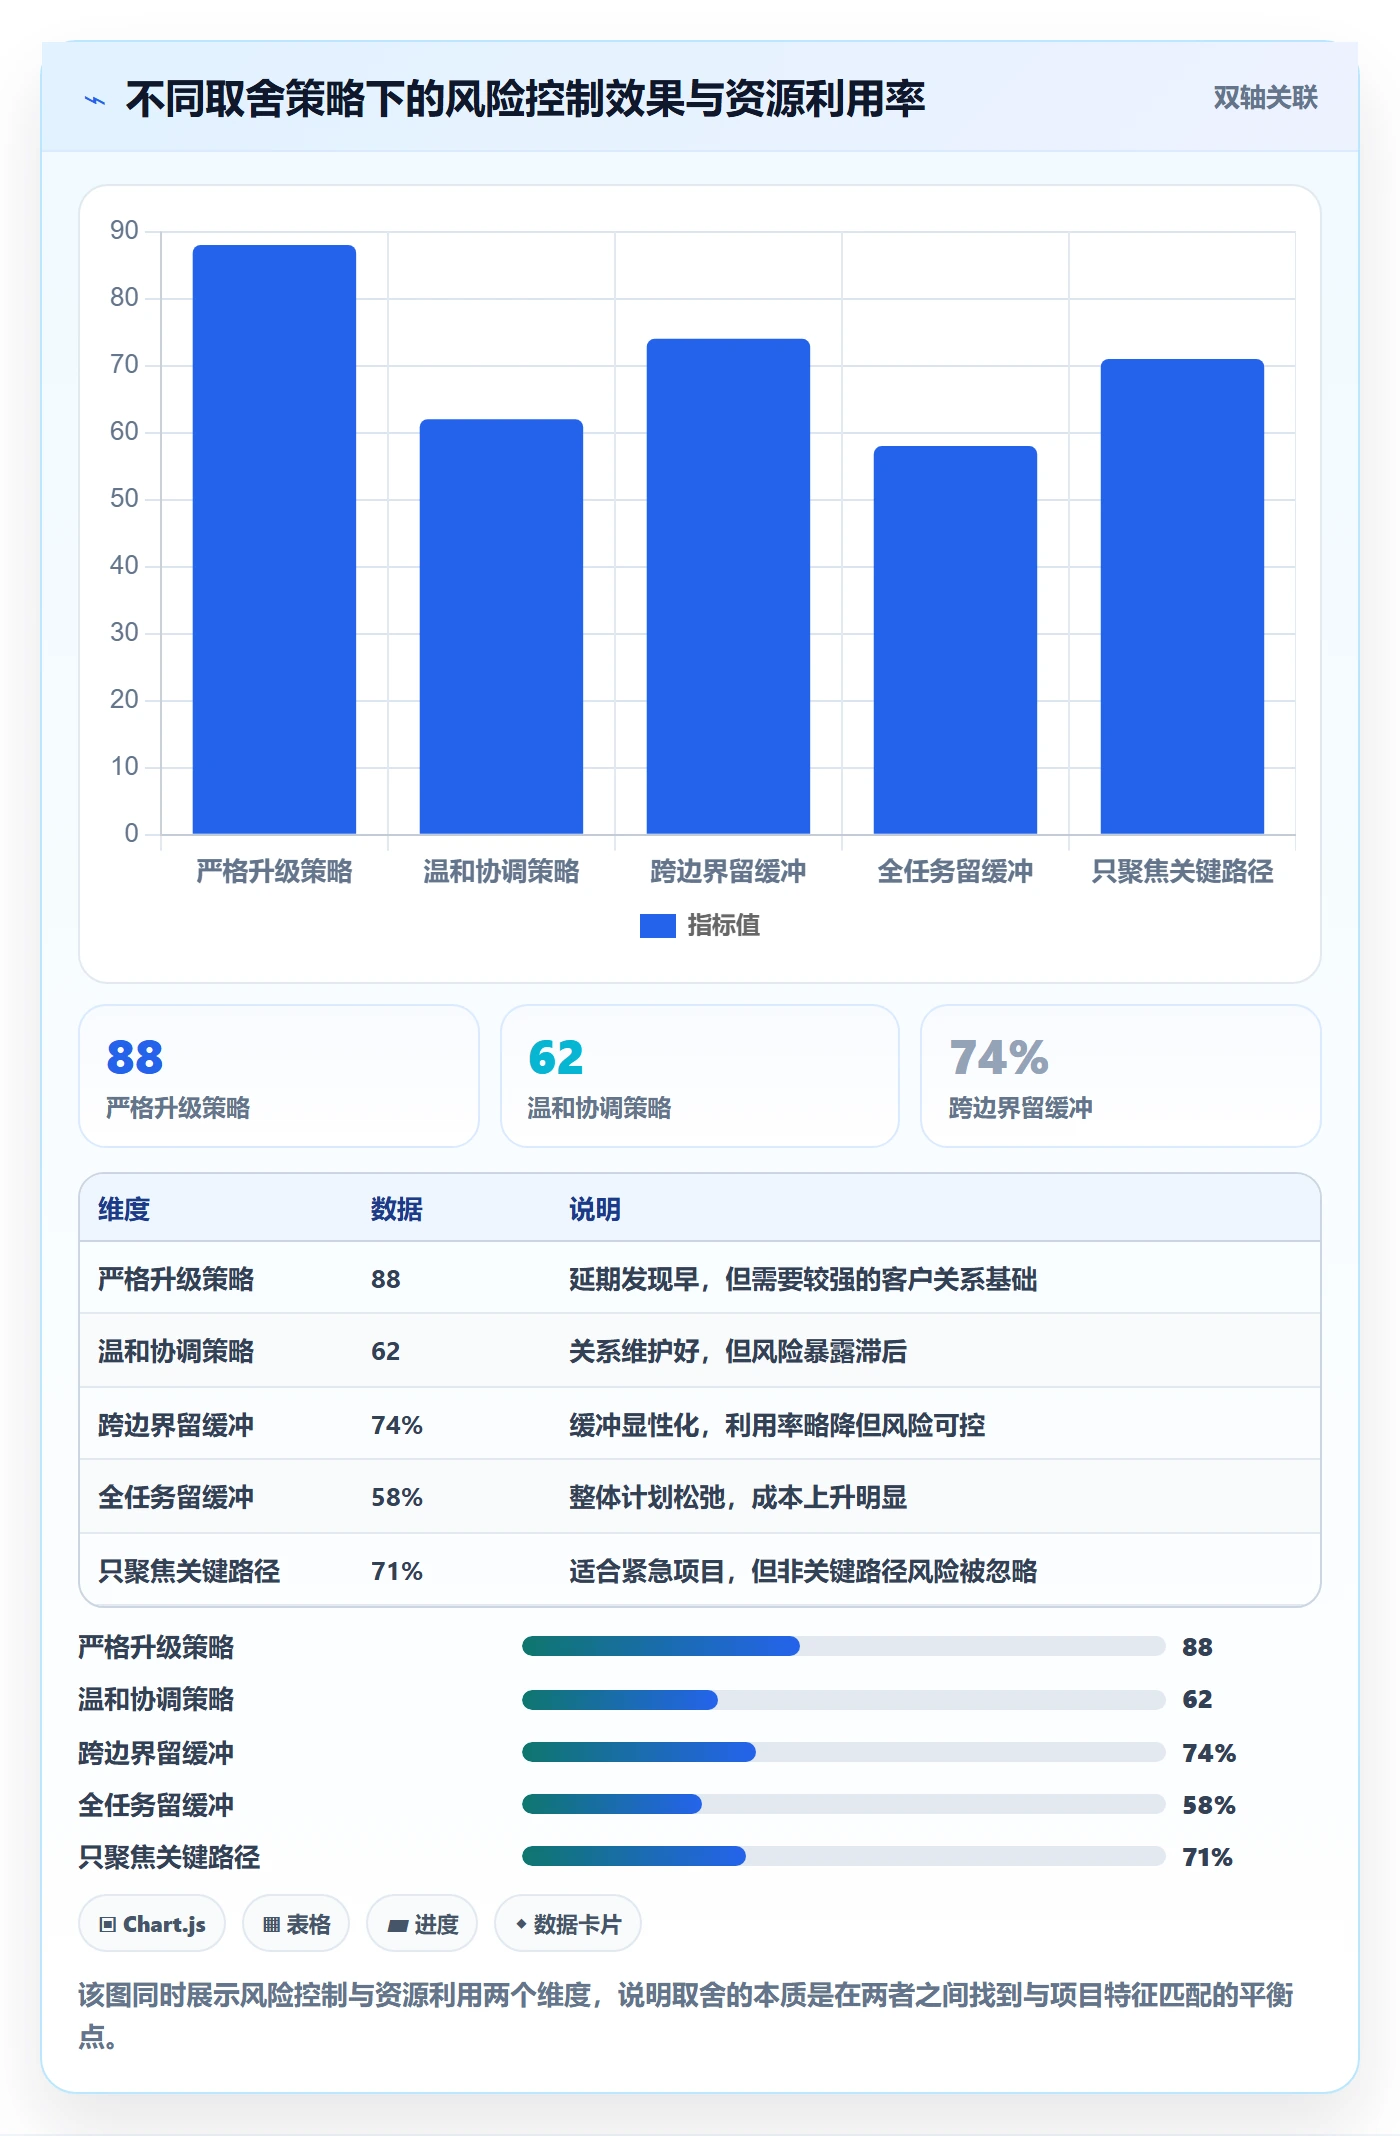Open the 88 严格升级策略 data card
The width and height of the screenshot is (1400, 2136).
pos(279,1076)
